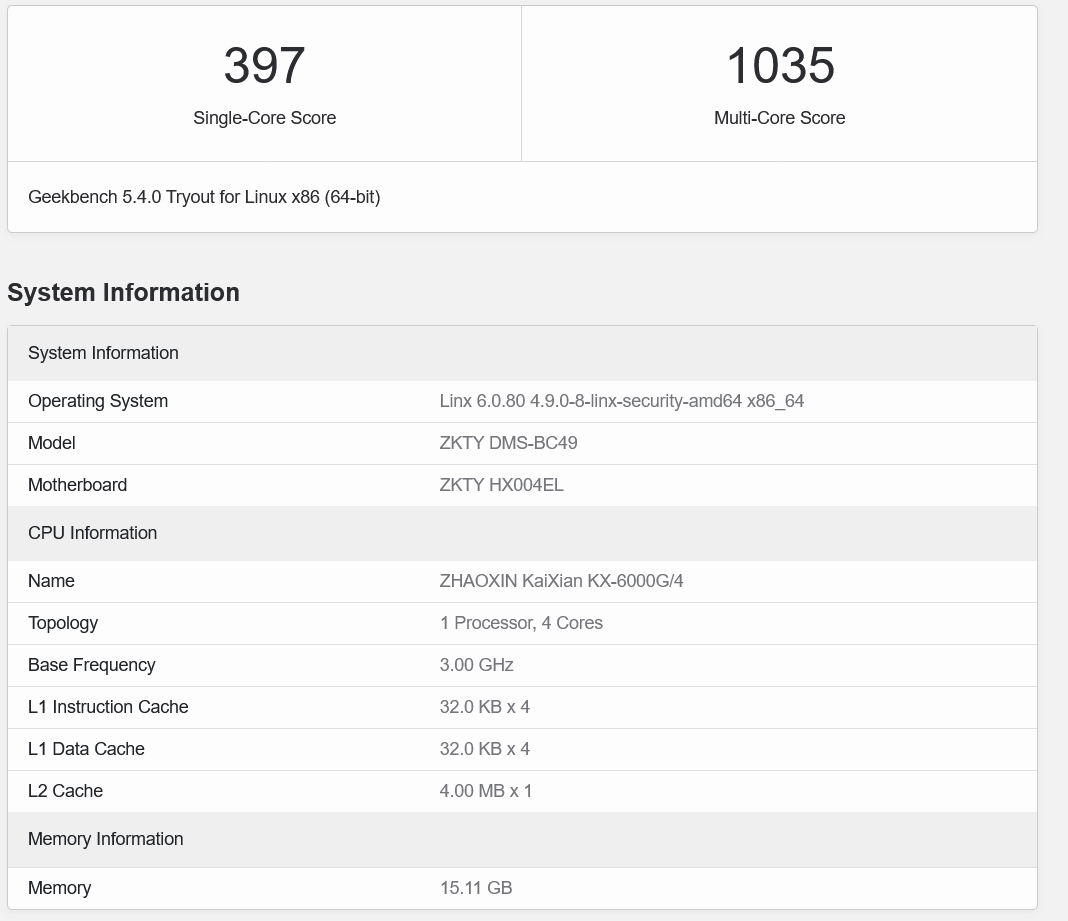Click the ZHAOXIN KaiXian KX-6000G/4 CPU name

561,581
